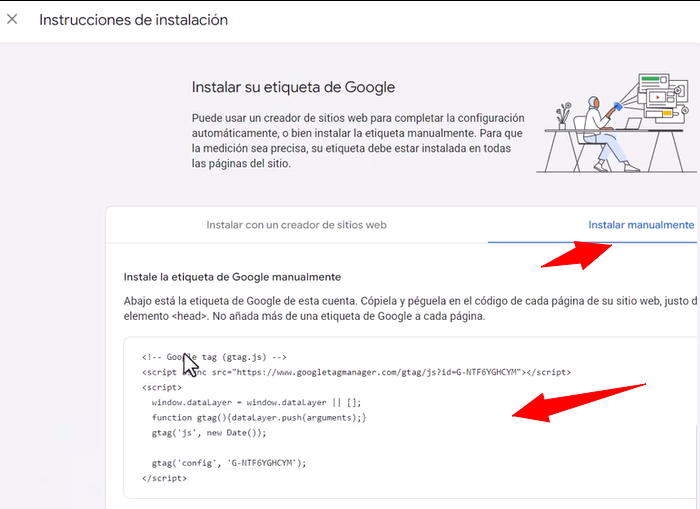This screenshot has width=700, height=509.
Task: Click the Instalar su etiqueta de Google heading
Action: (293, 87)
